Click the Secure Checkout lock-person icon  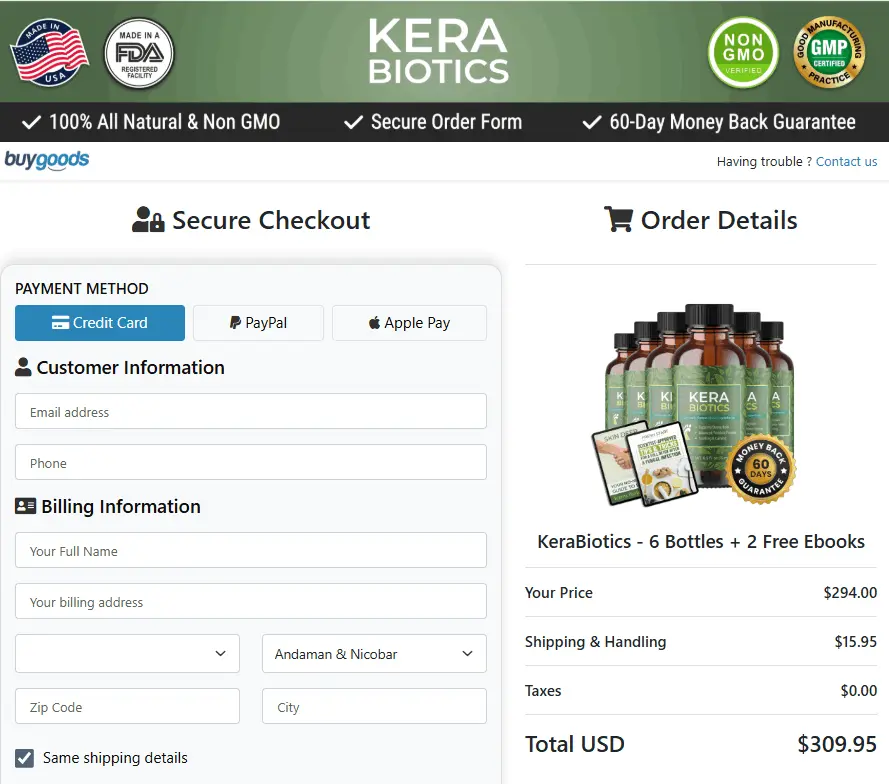148,218
